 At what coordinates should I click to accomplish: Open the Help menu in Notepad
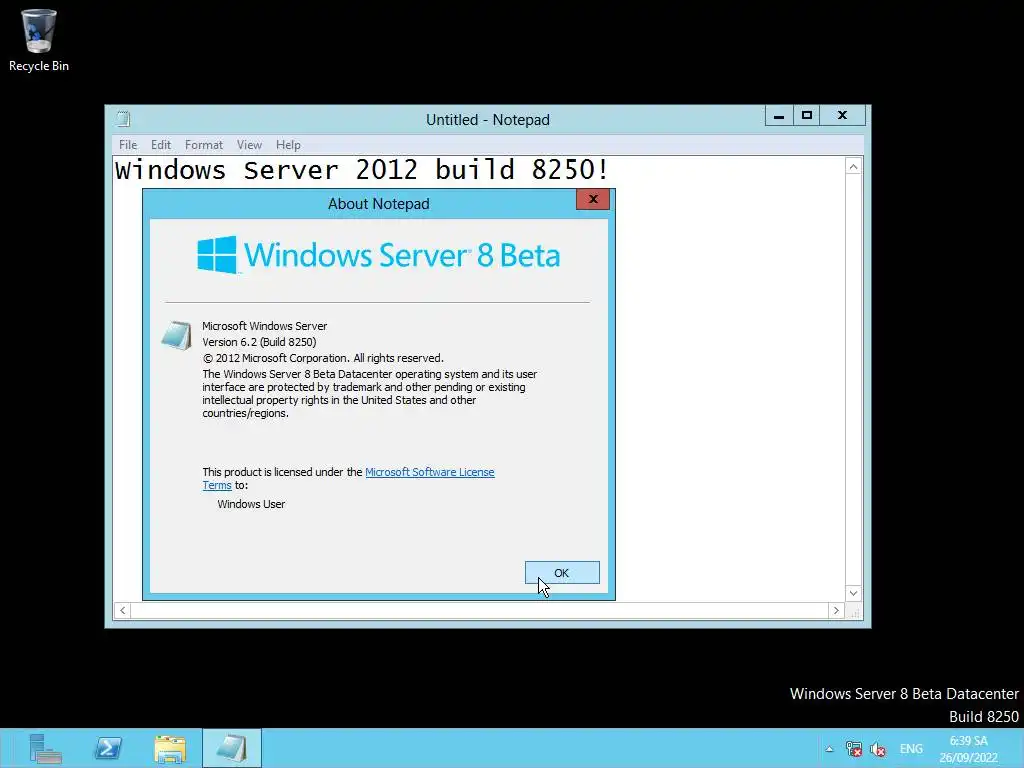(x=288, y=145)
